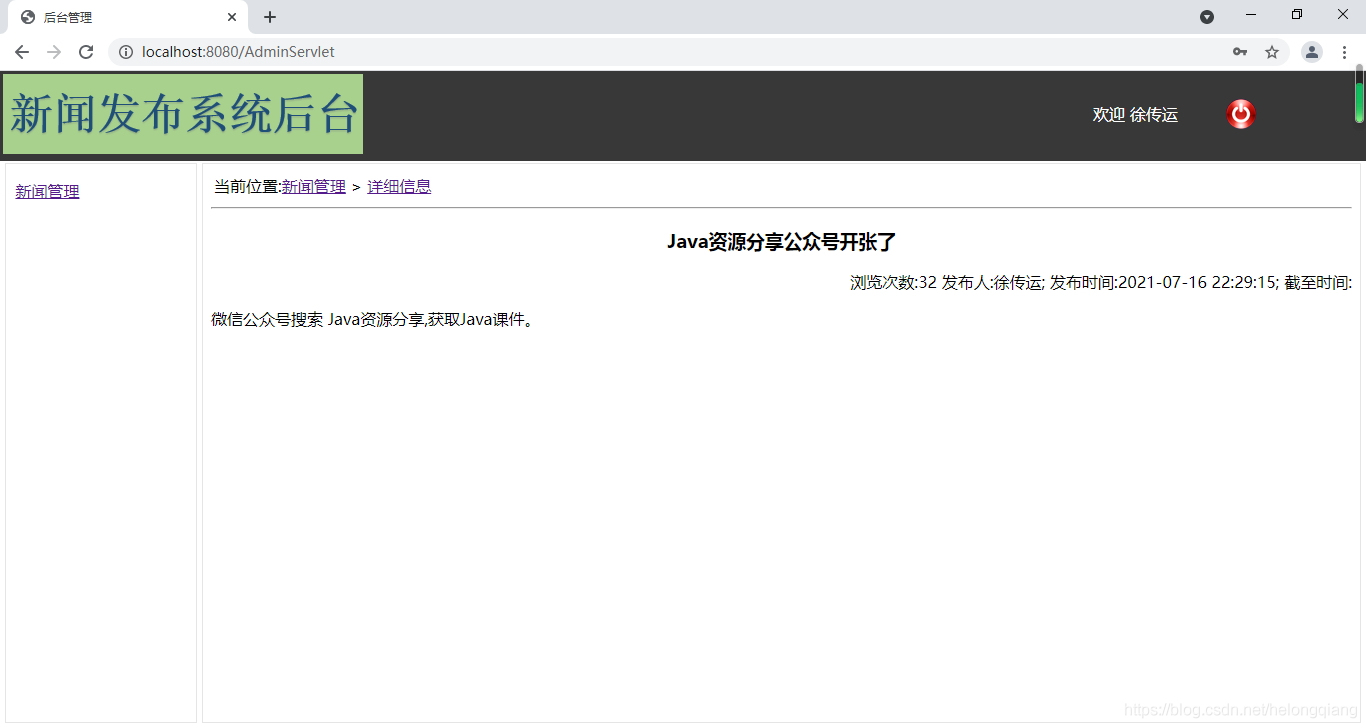The image size is (1366, 728).
Task: Click the 欢迎 徐传运 welcome text
Action: point(1135,114)
